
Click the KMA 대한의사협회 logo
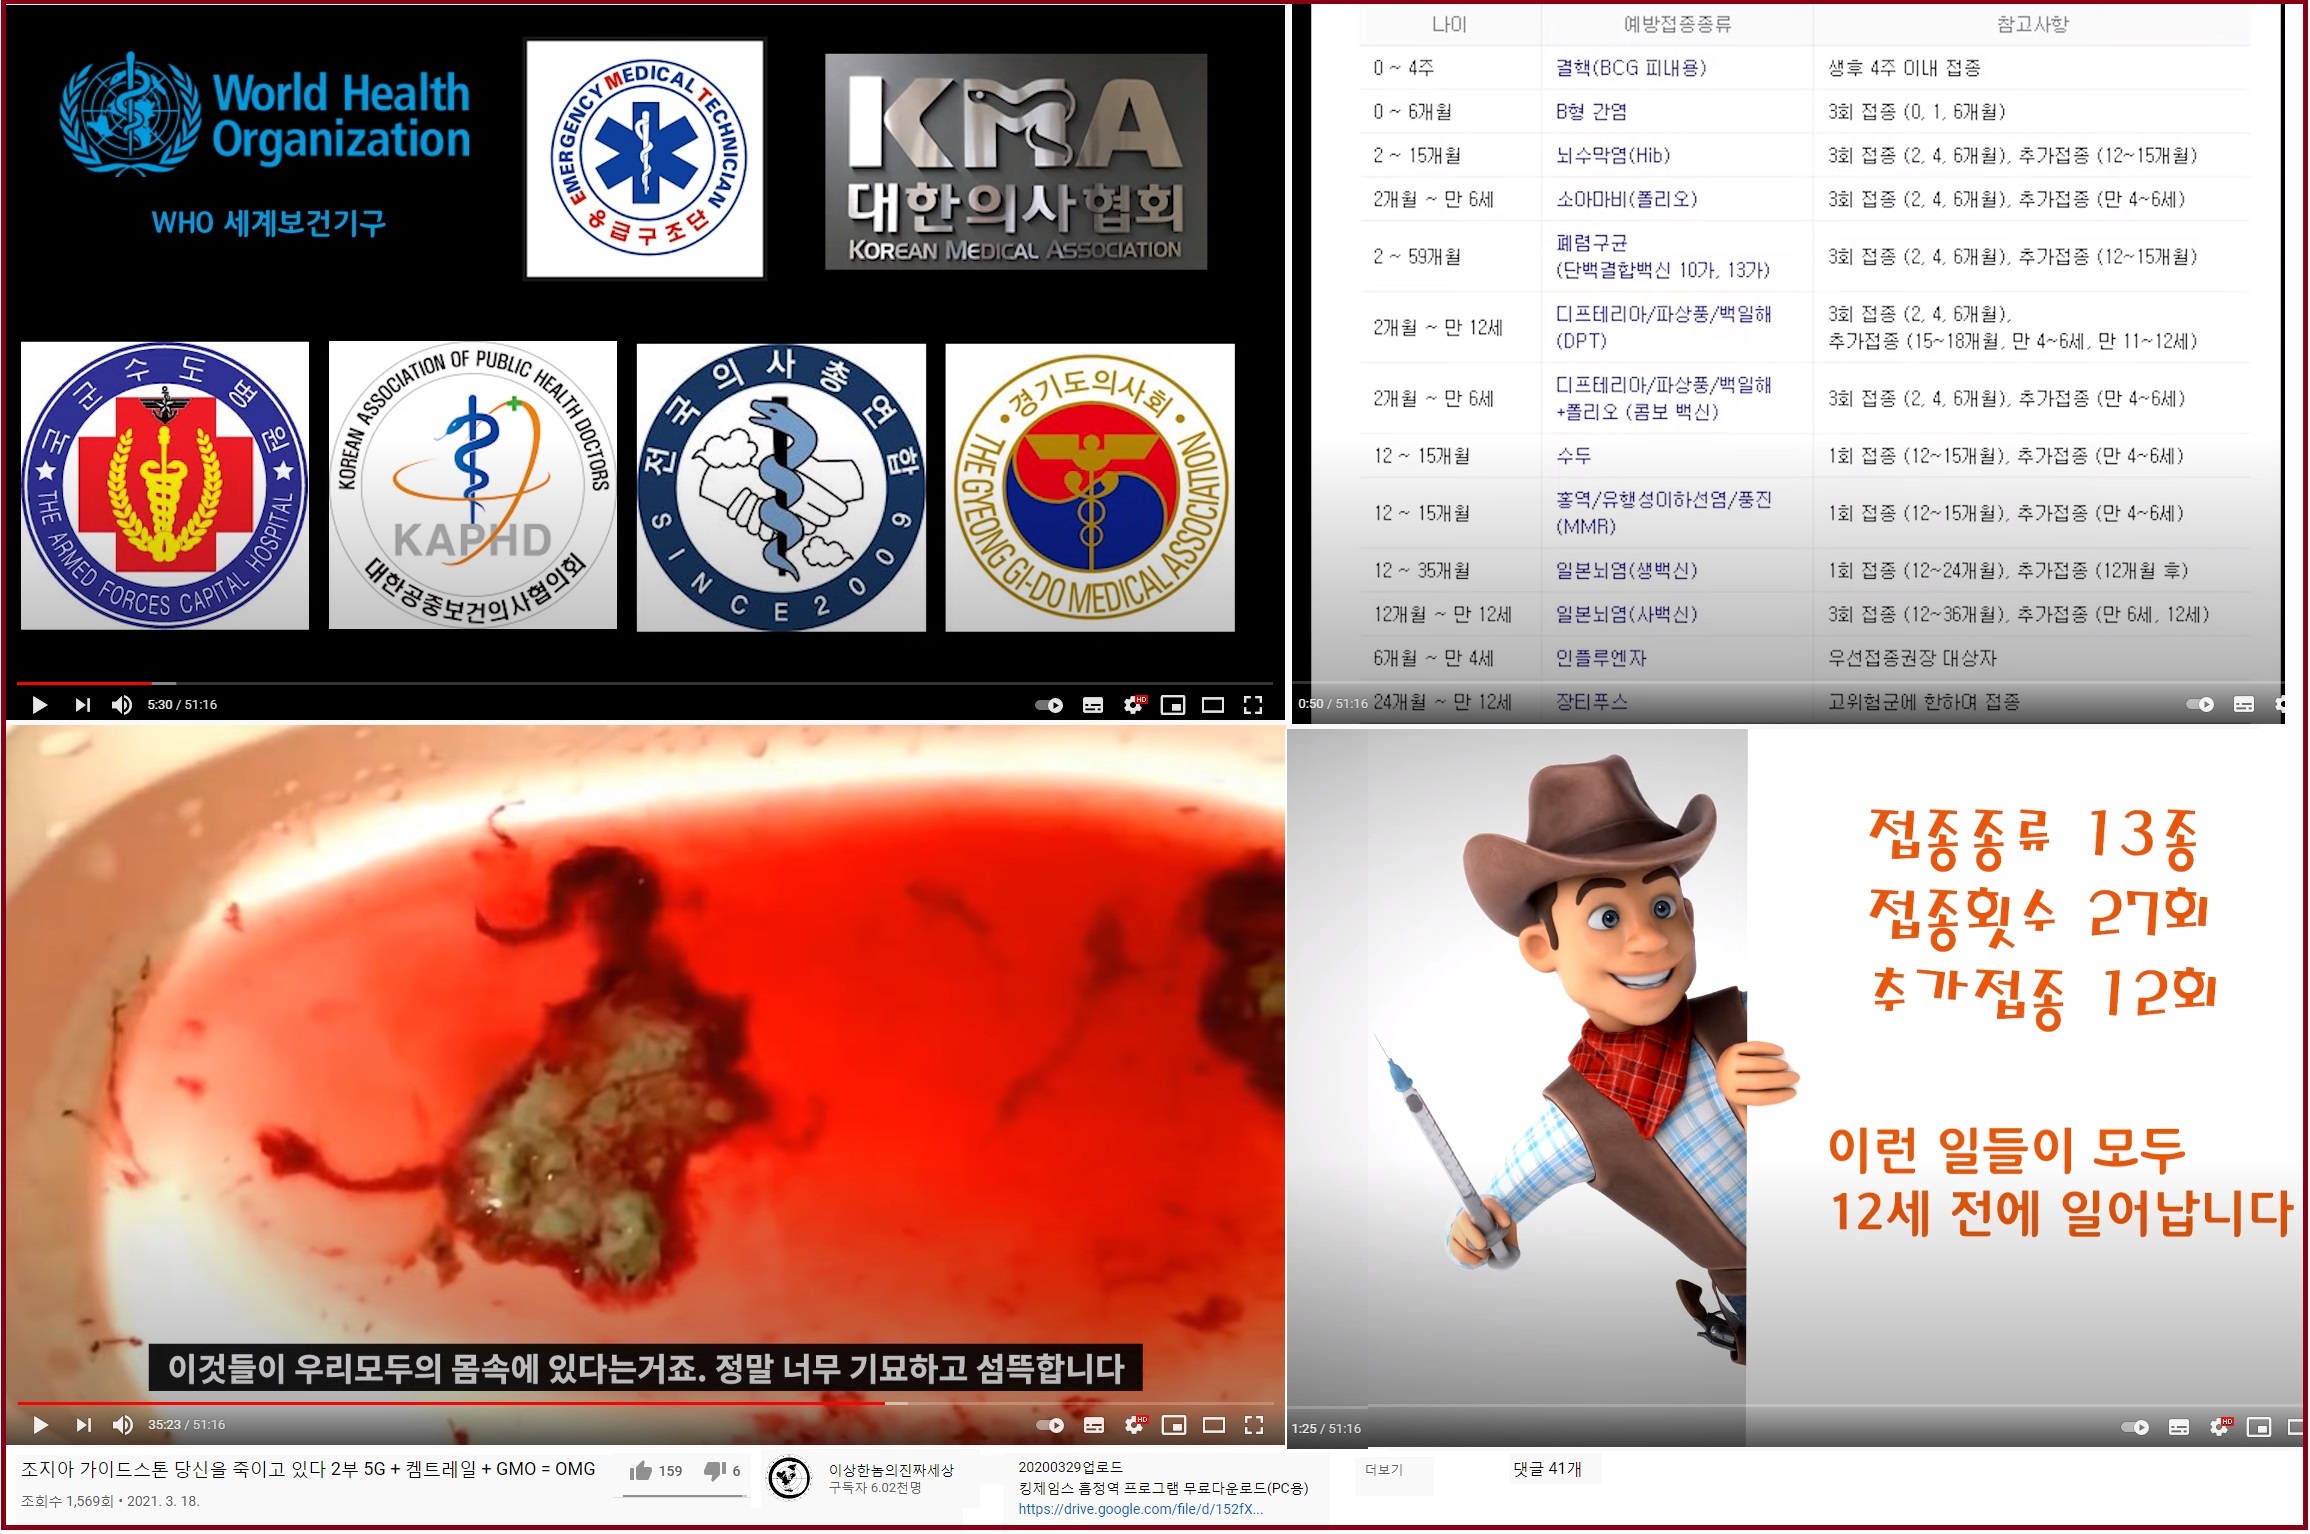click(1017, 163)
